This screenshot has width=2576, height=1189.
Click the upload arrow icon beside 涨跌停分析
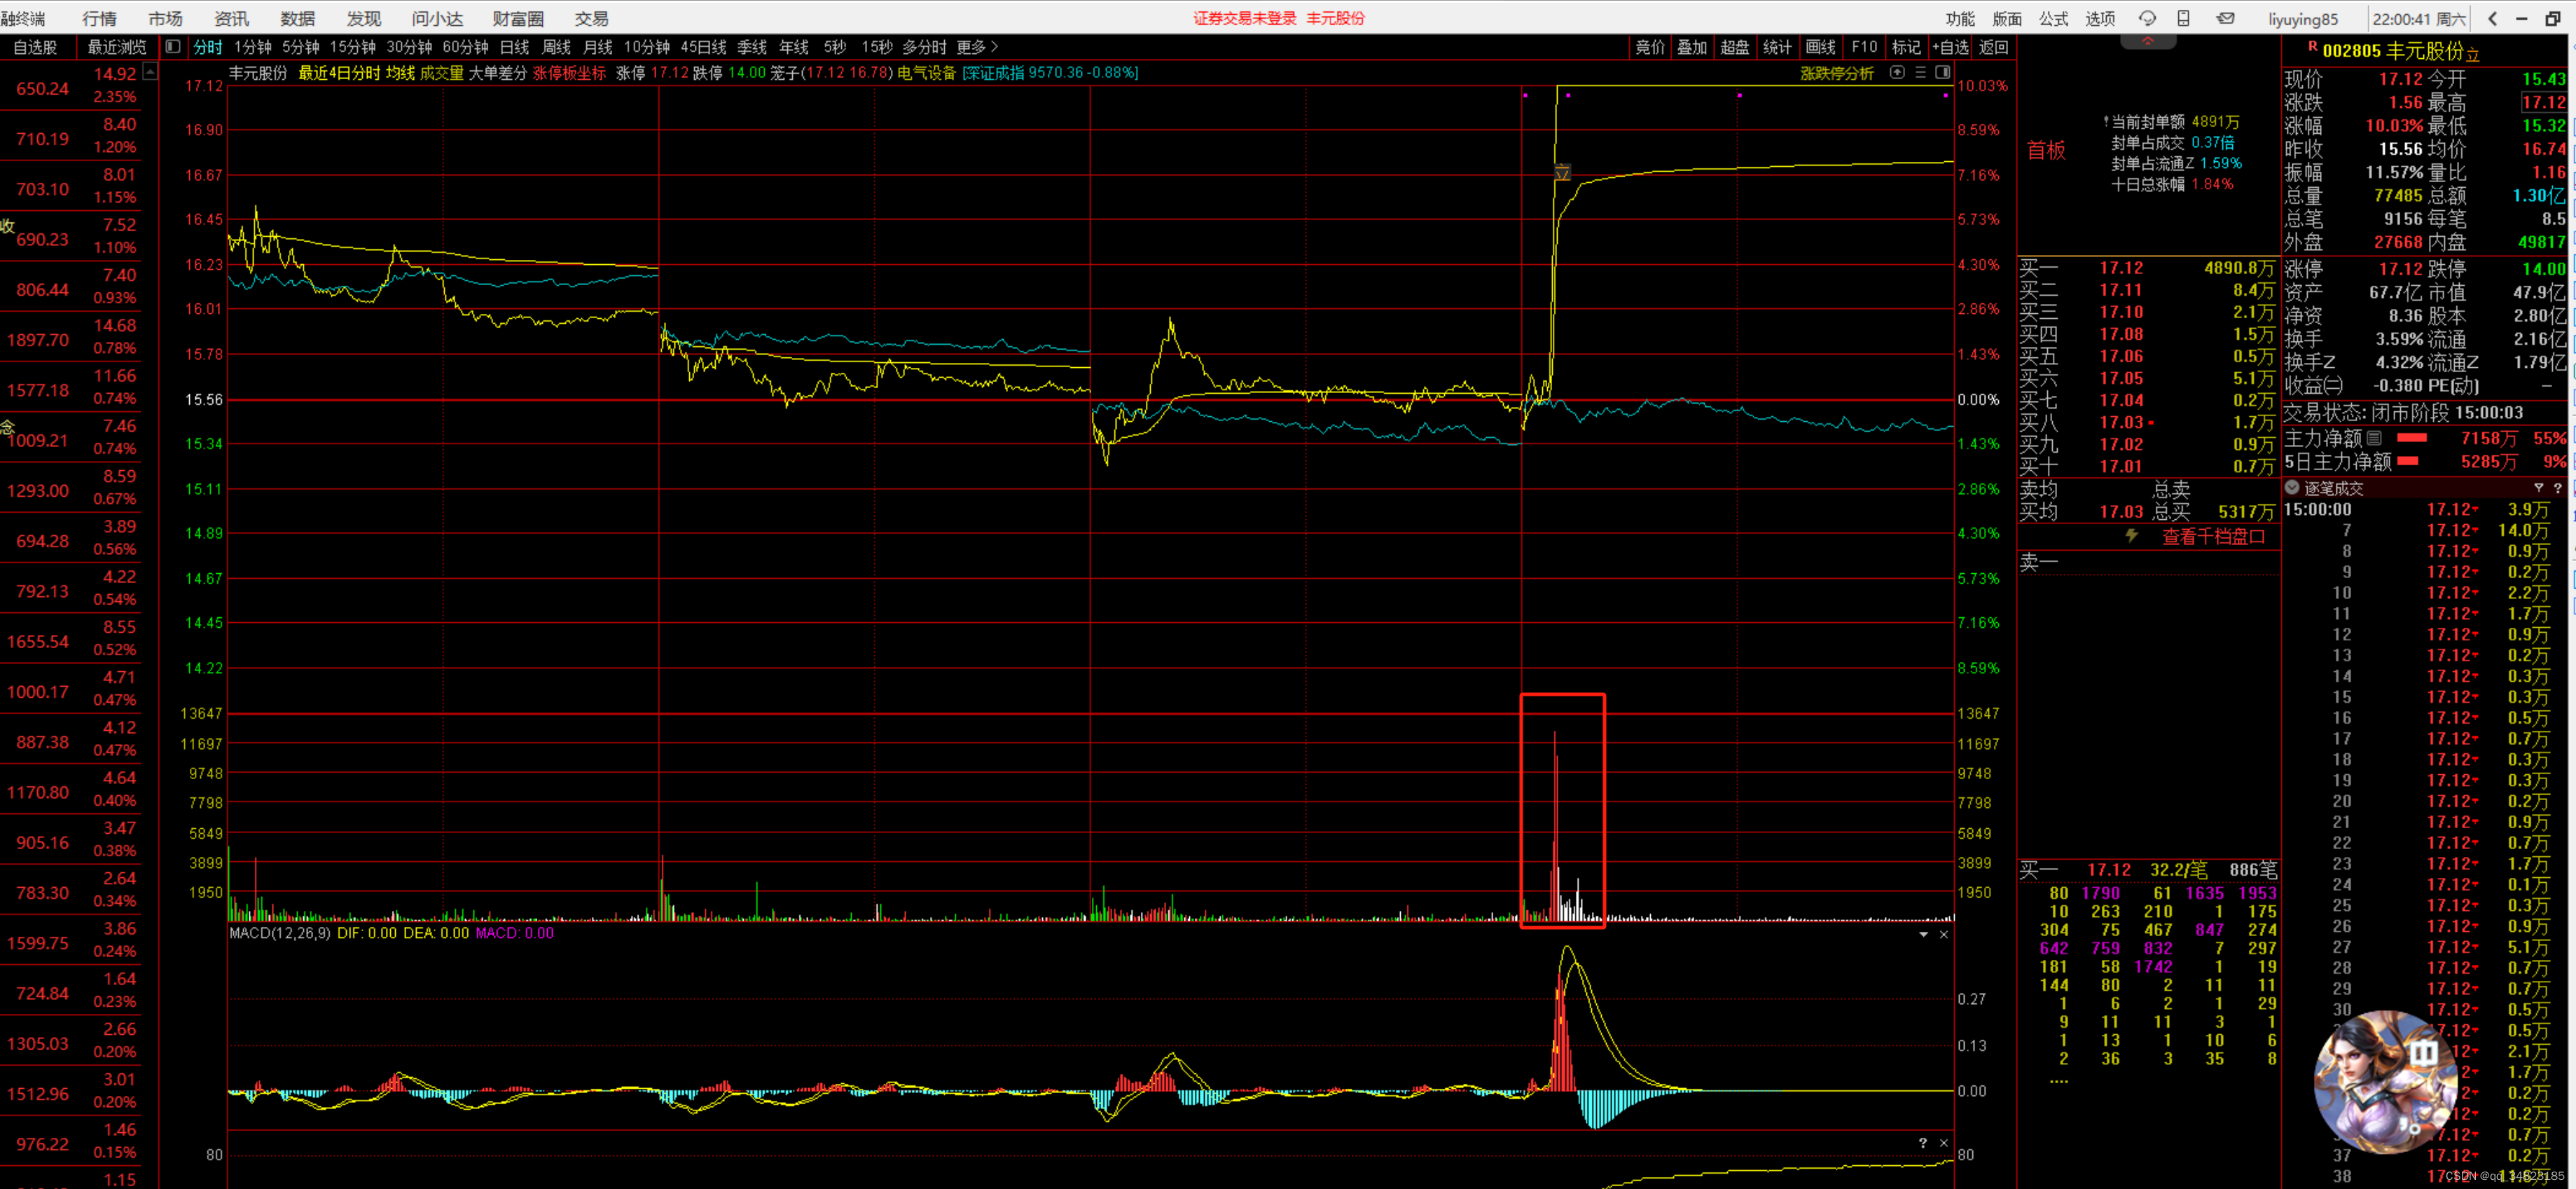tap(1897, 72)
